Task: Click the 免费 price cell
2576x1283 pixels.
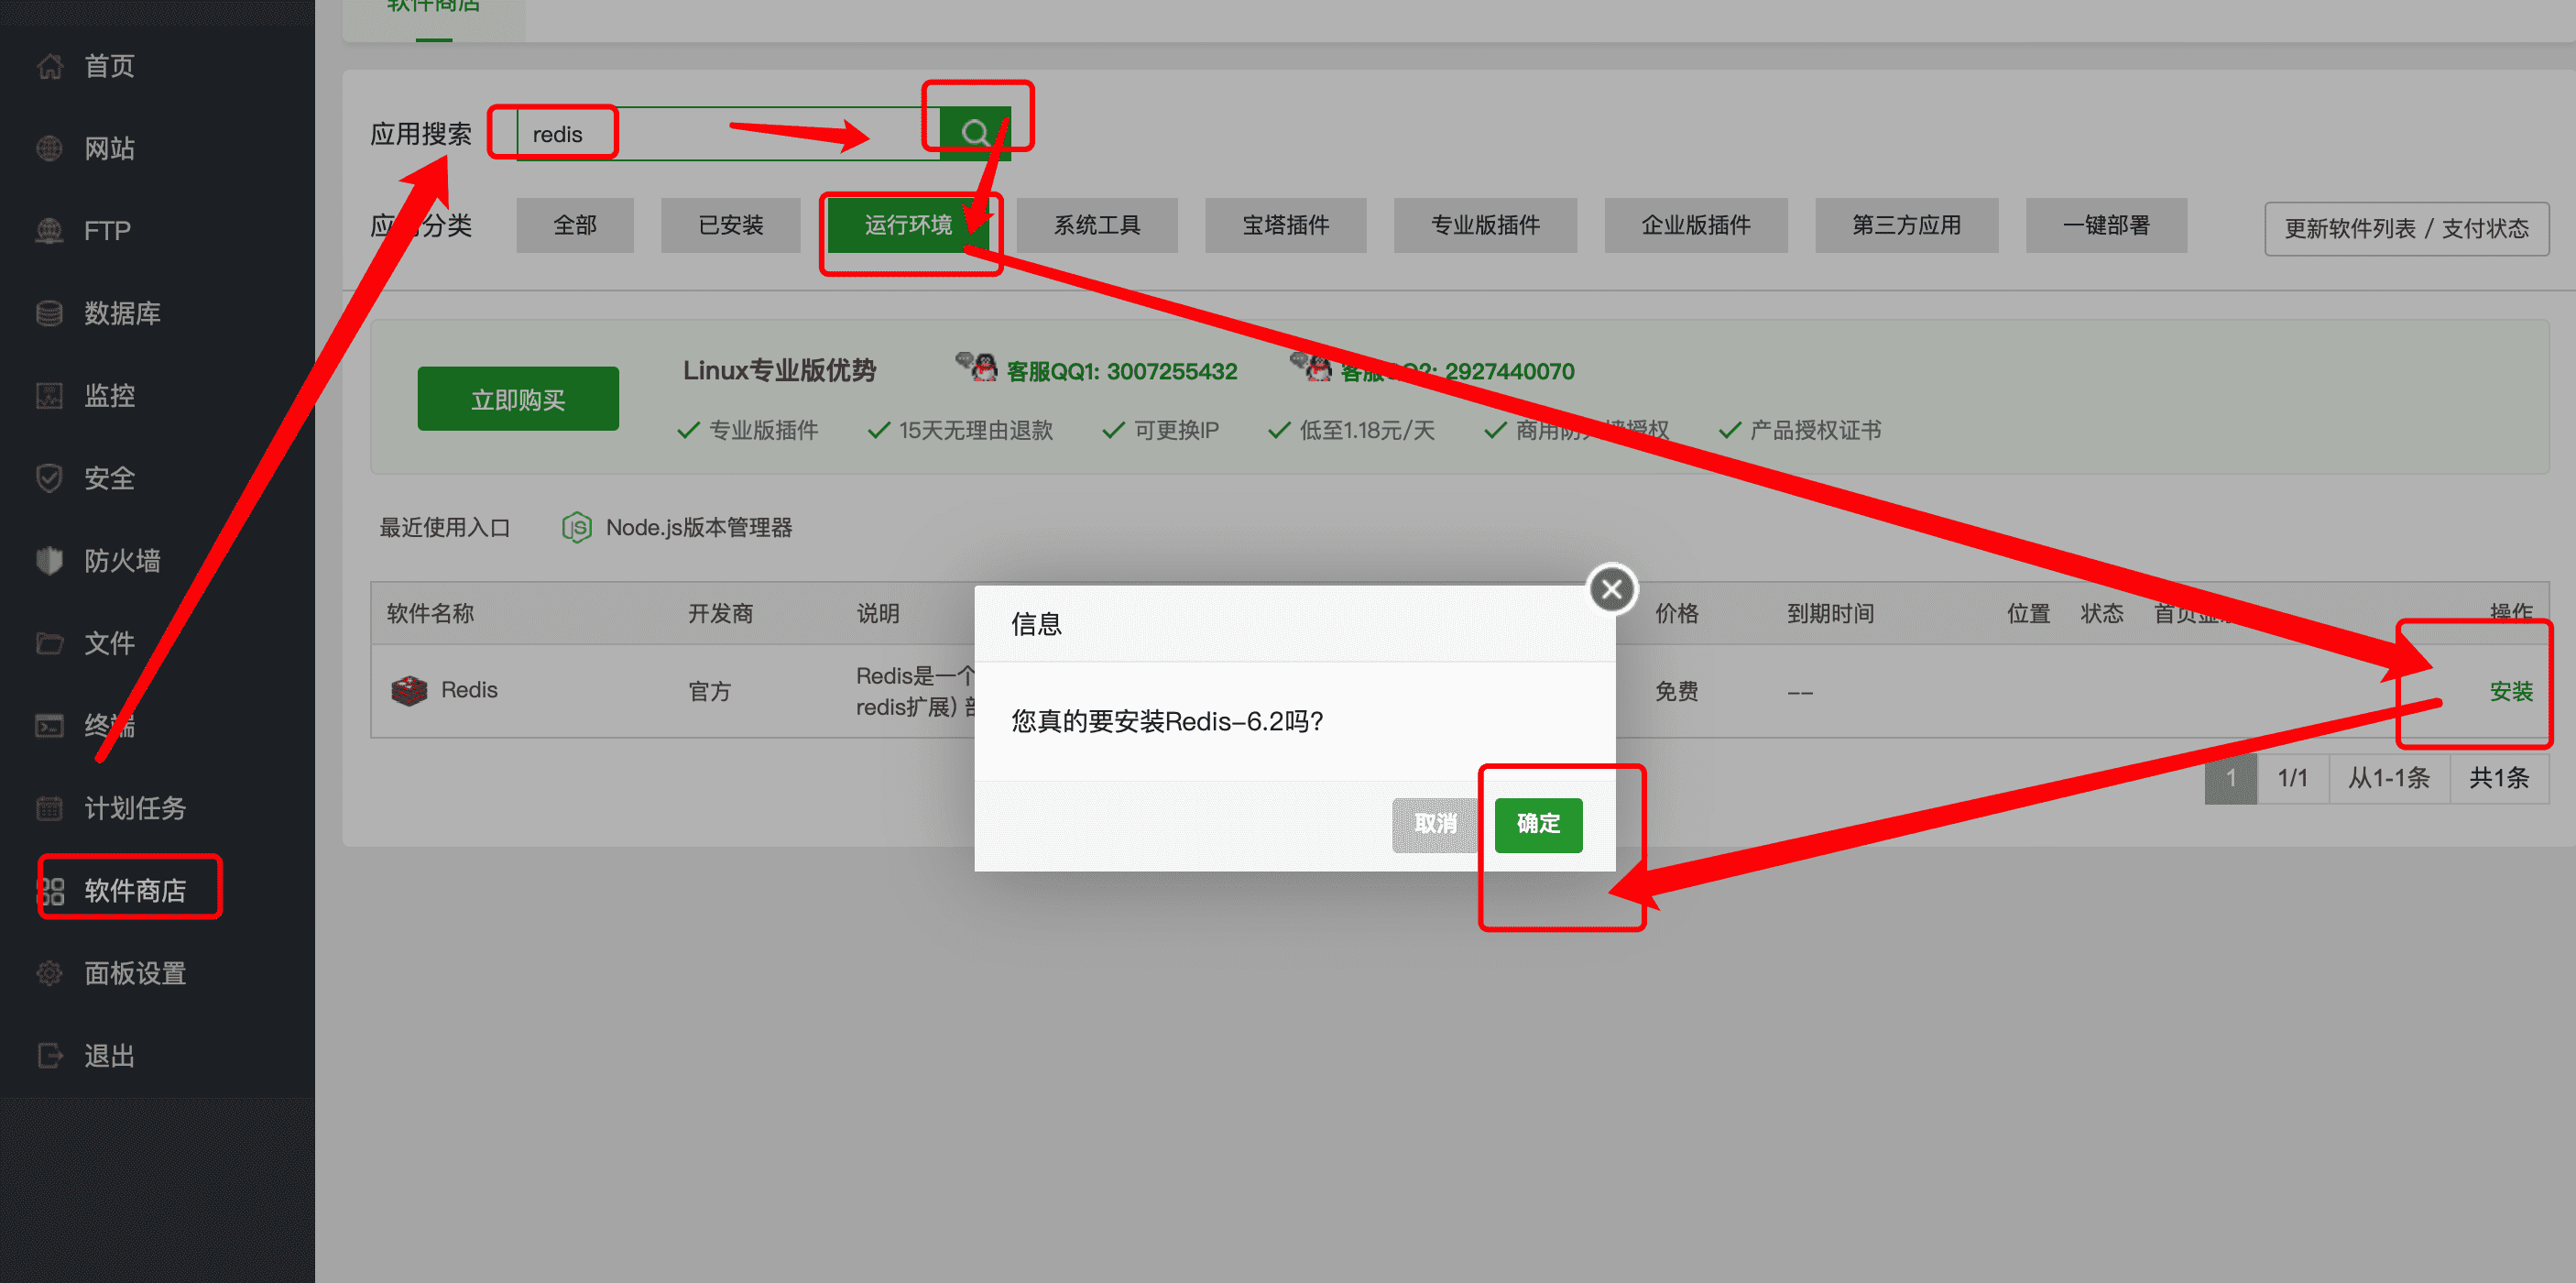Action: tap(1677, 691)
